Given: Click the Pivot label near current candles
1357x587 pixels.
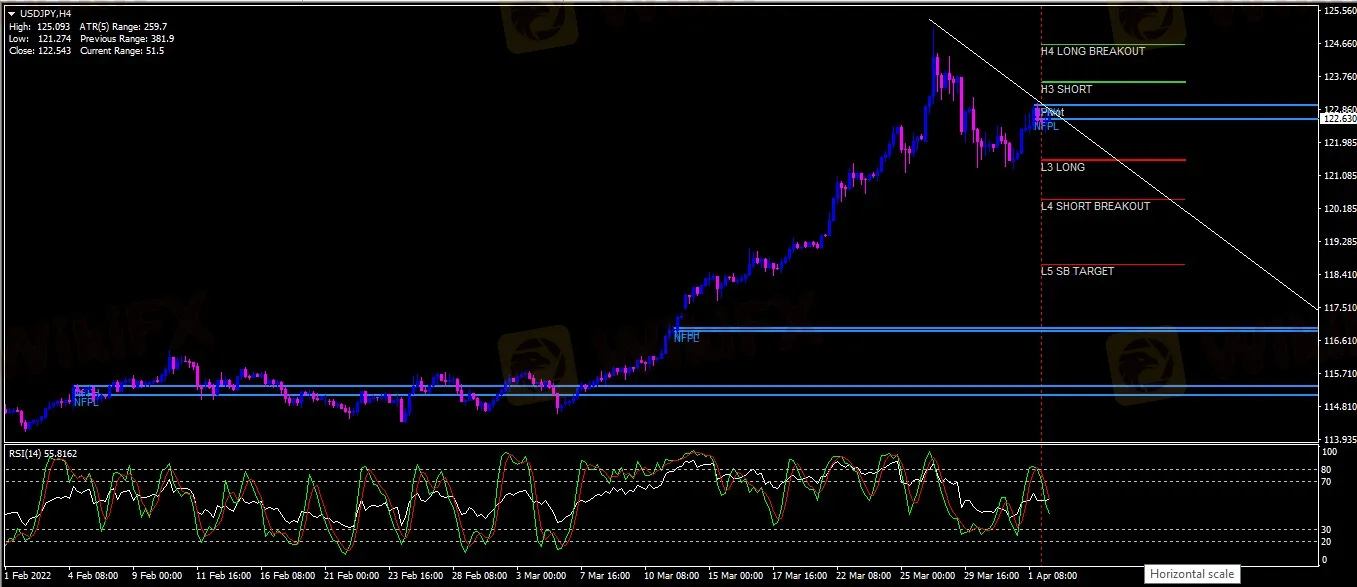Looking at the screenshot, I should [x=1052, y=113].
